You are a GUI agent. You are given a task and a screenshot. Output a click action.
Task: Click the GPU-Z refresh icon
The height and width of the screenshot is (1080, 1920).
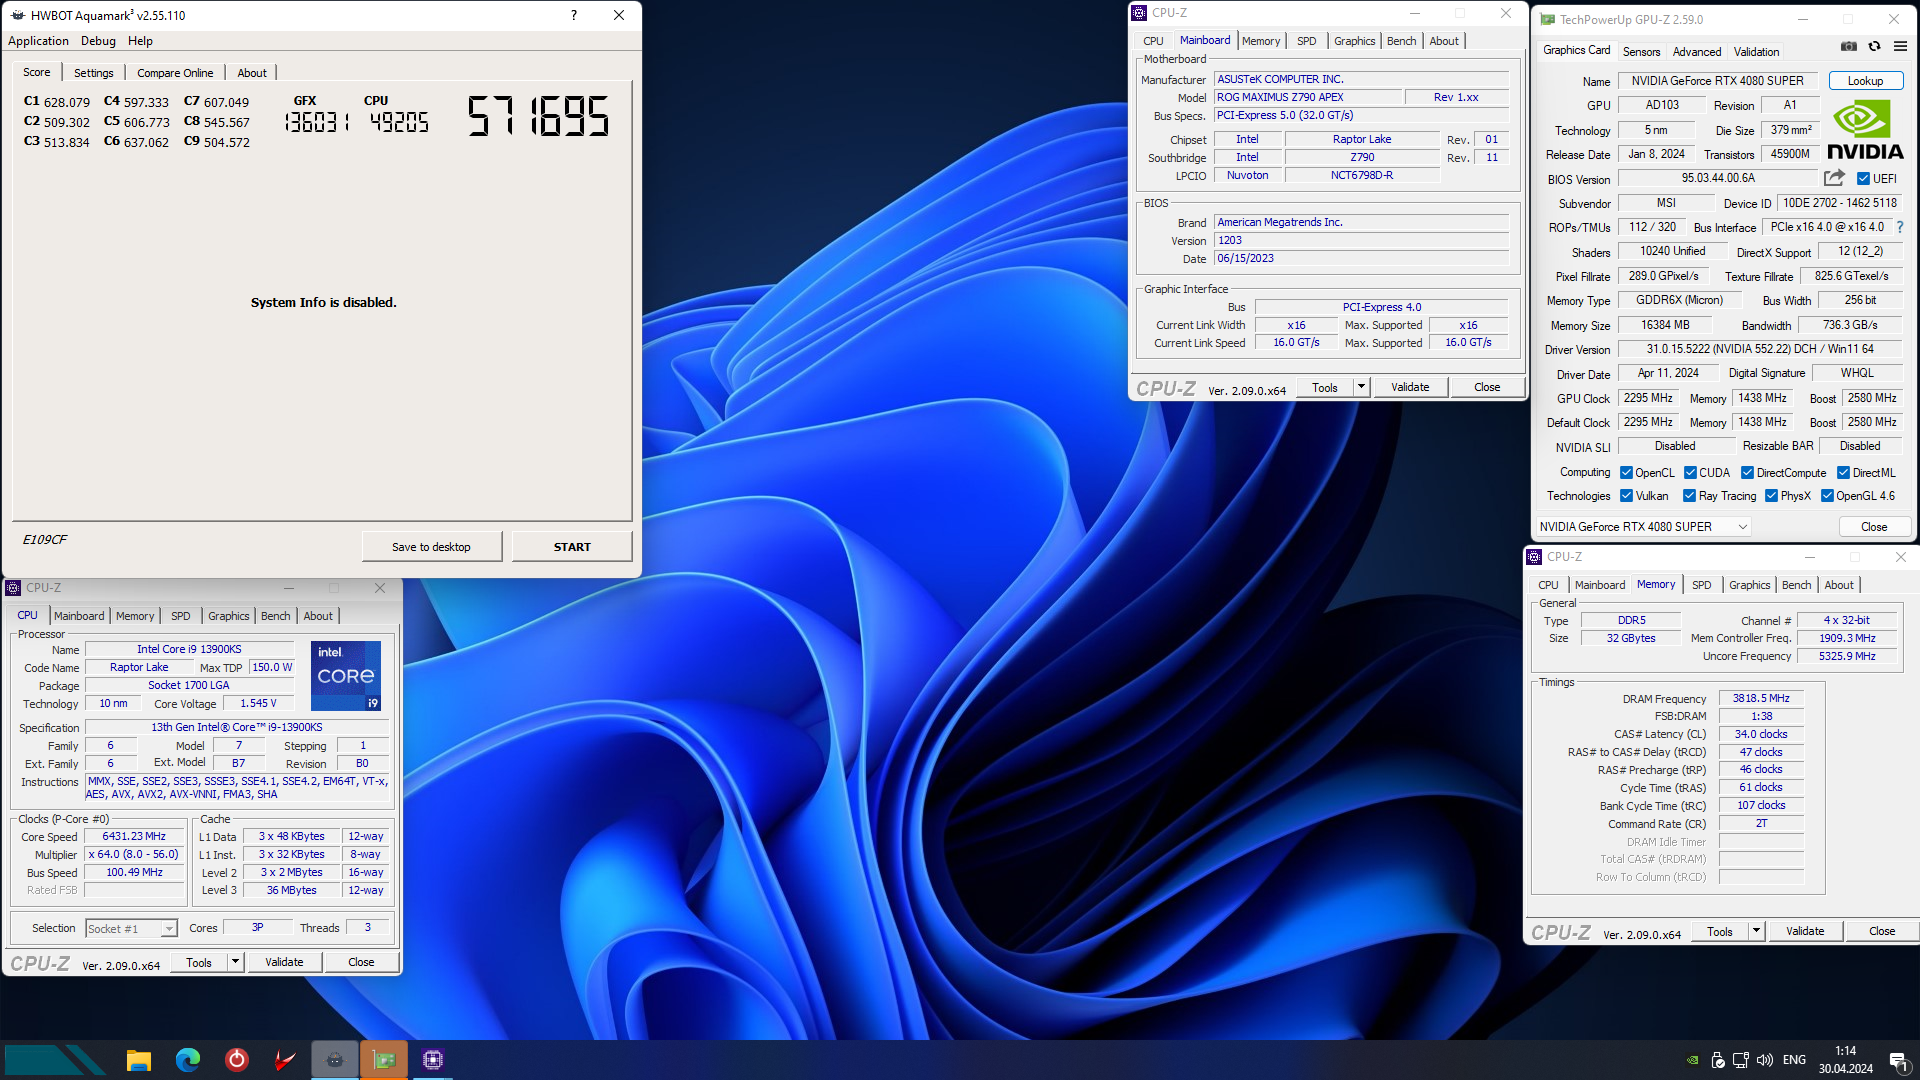tap(1875, 47)
